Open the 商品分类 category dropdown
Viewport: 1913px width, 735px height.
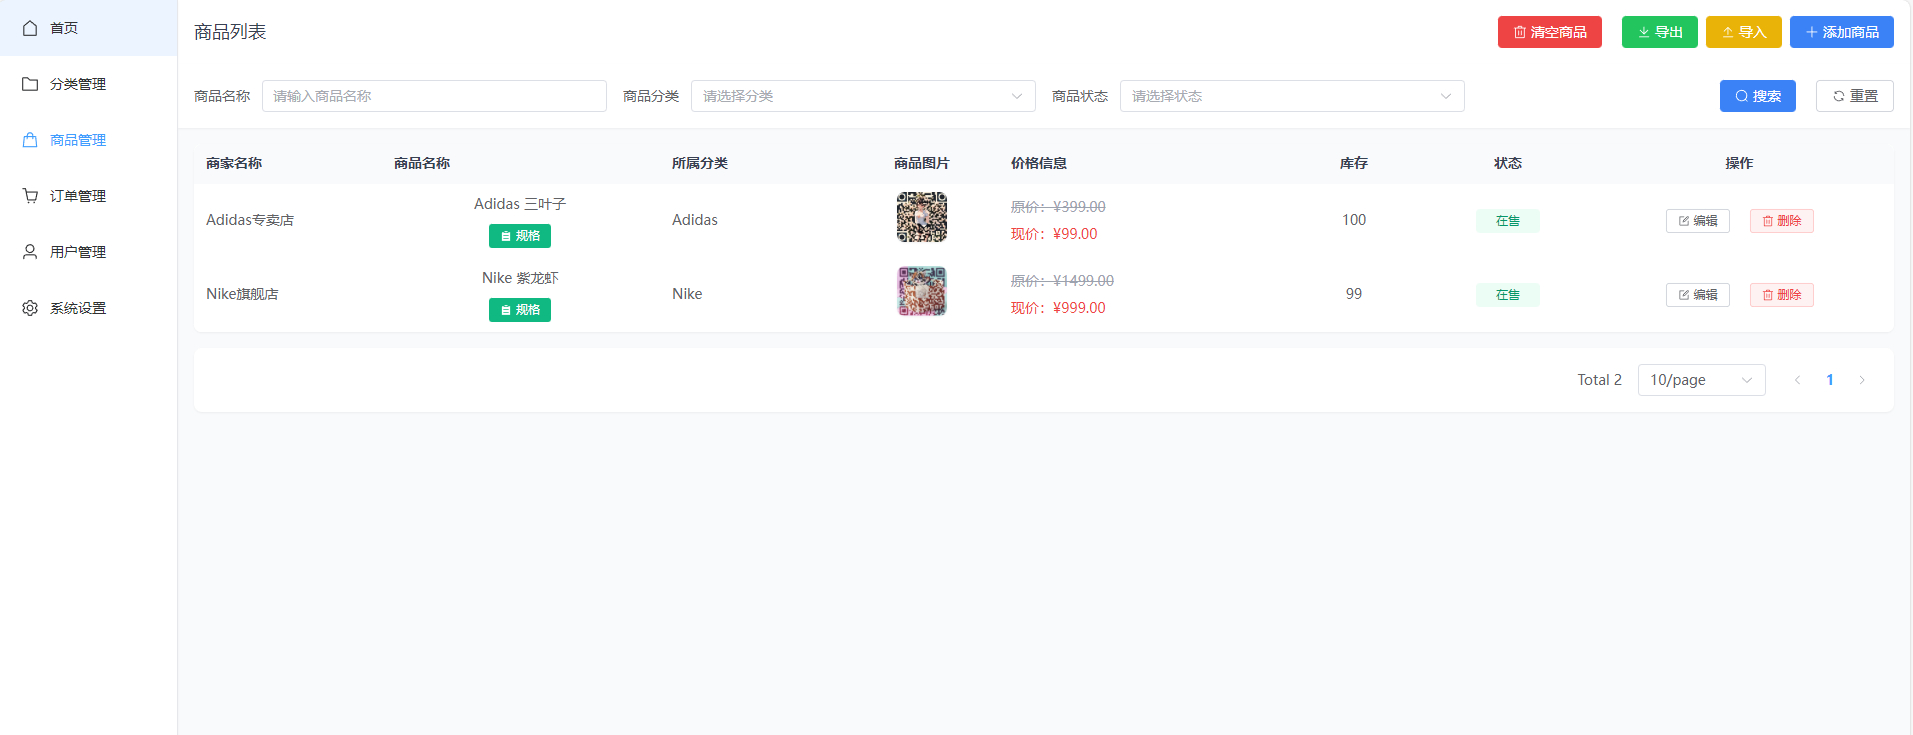point(862,96)
